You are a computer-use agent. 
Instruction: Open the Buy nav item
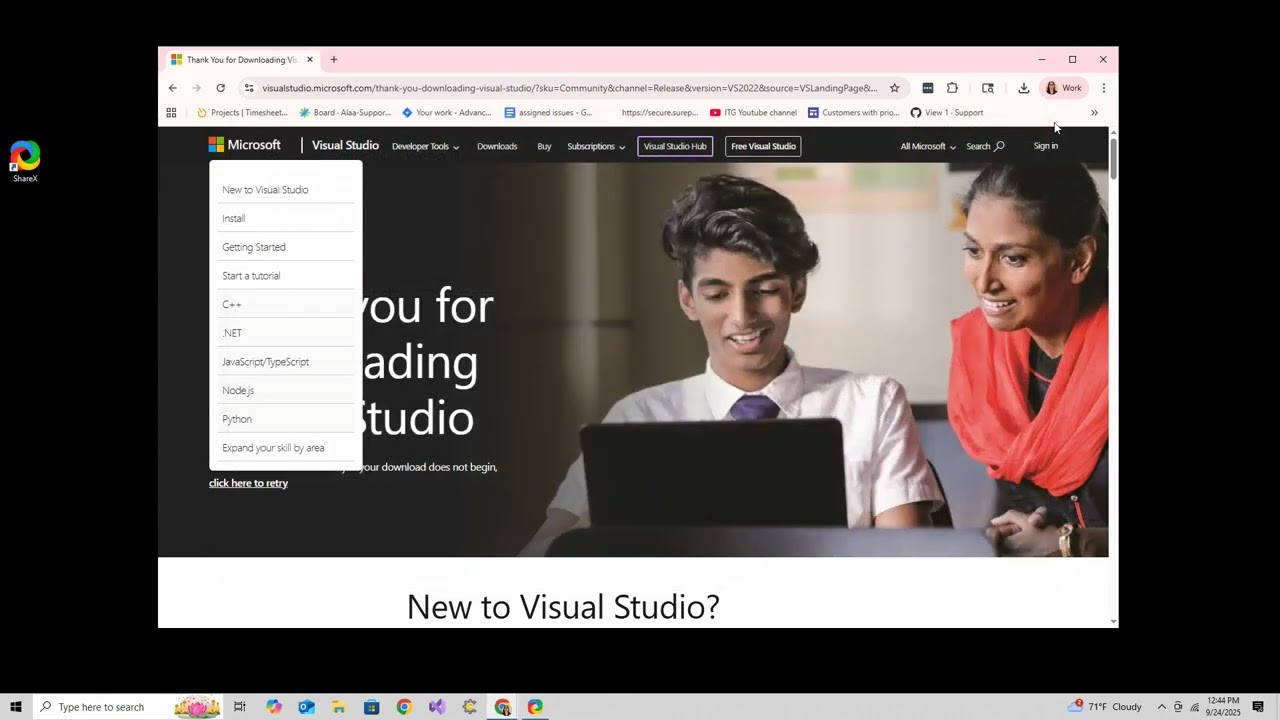tap(544, 146)
